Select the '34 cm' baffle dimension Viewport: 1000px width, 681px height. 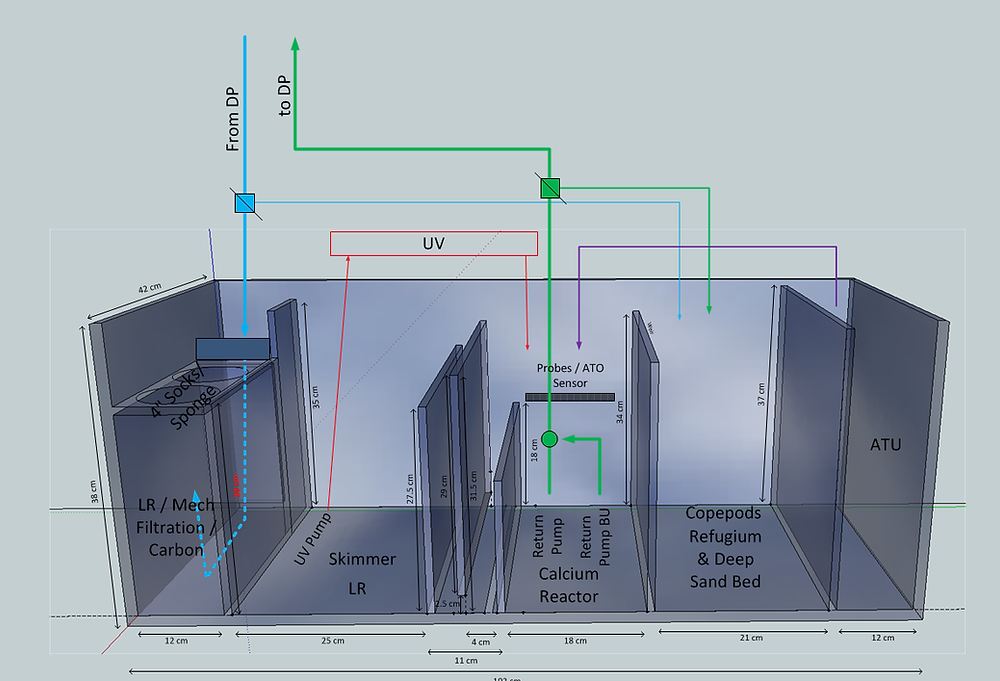click(x=620, y=412)
